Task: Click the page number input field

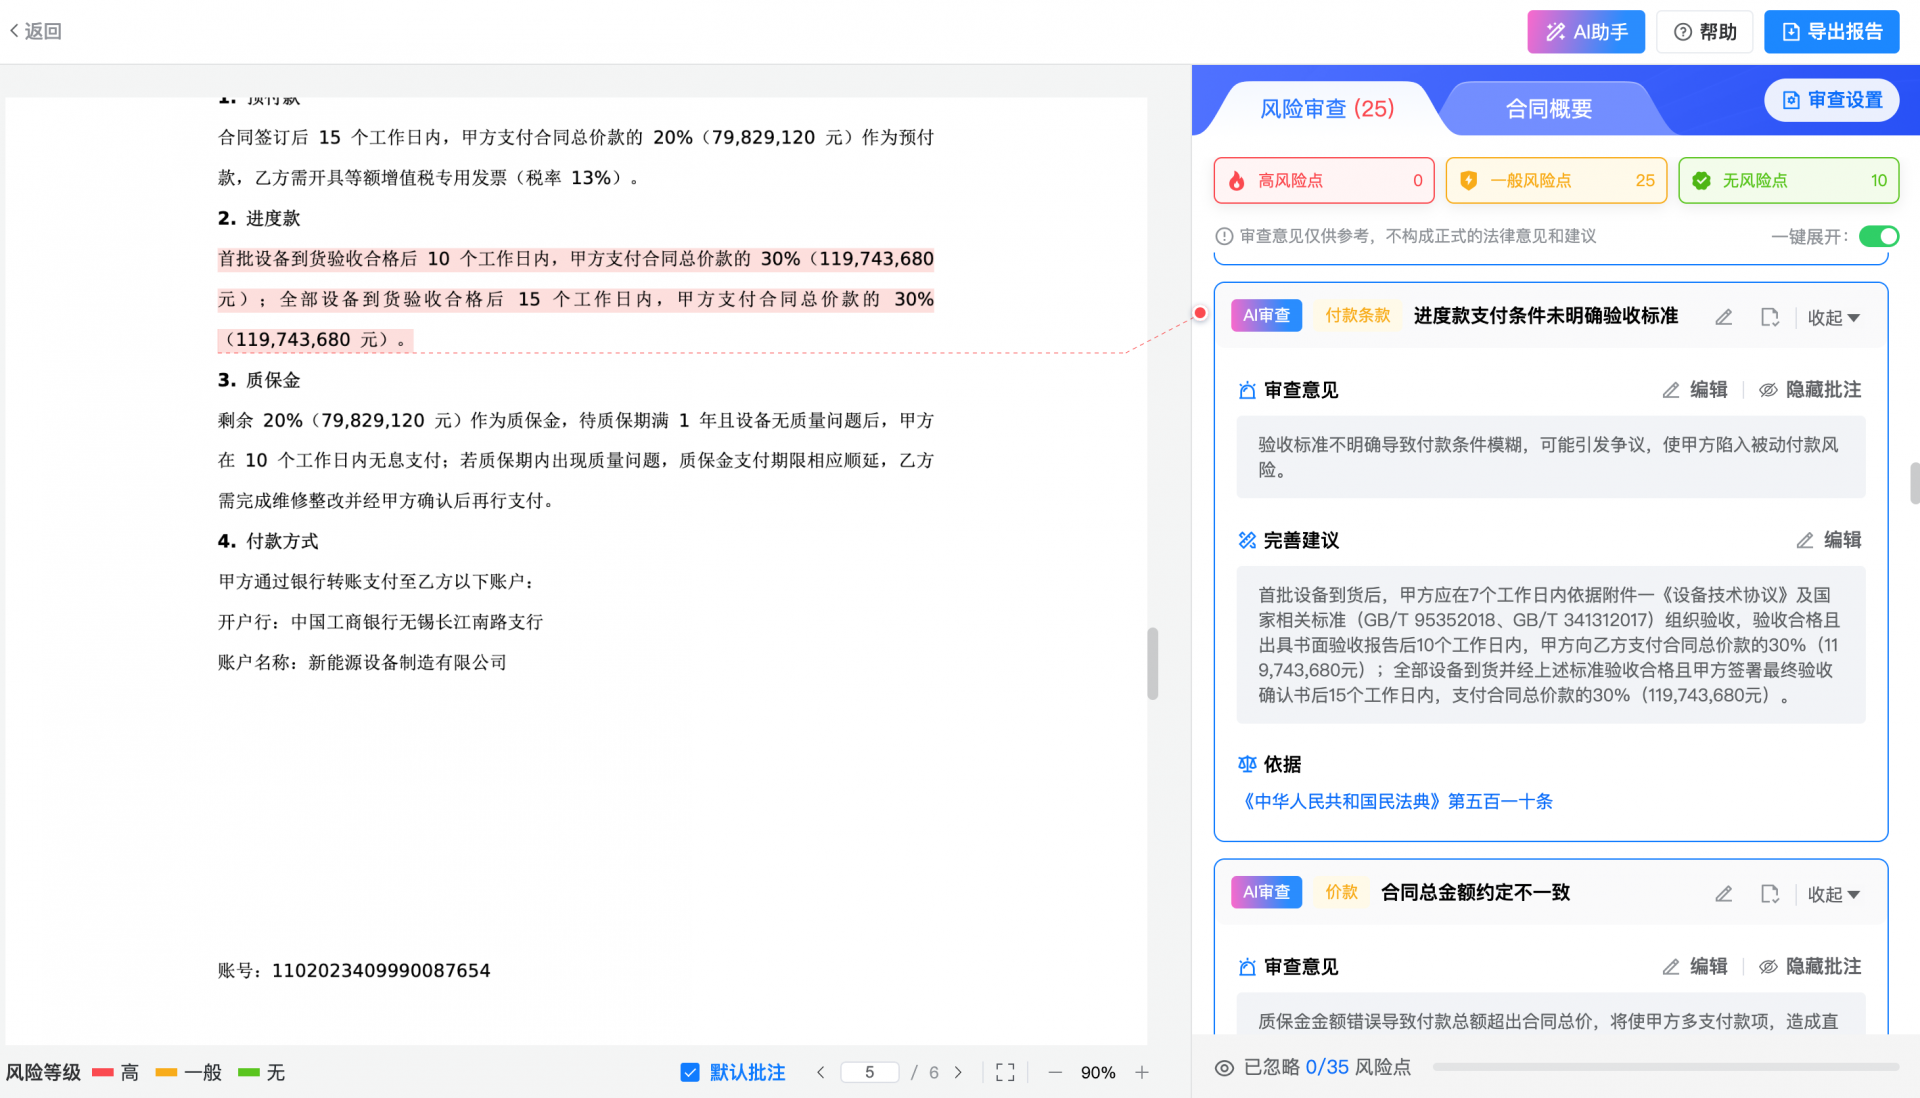Action: (x=870, y=1071)
